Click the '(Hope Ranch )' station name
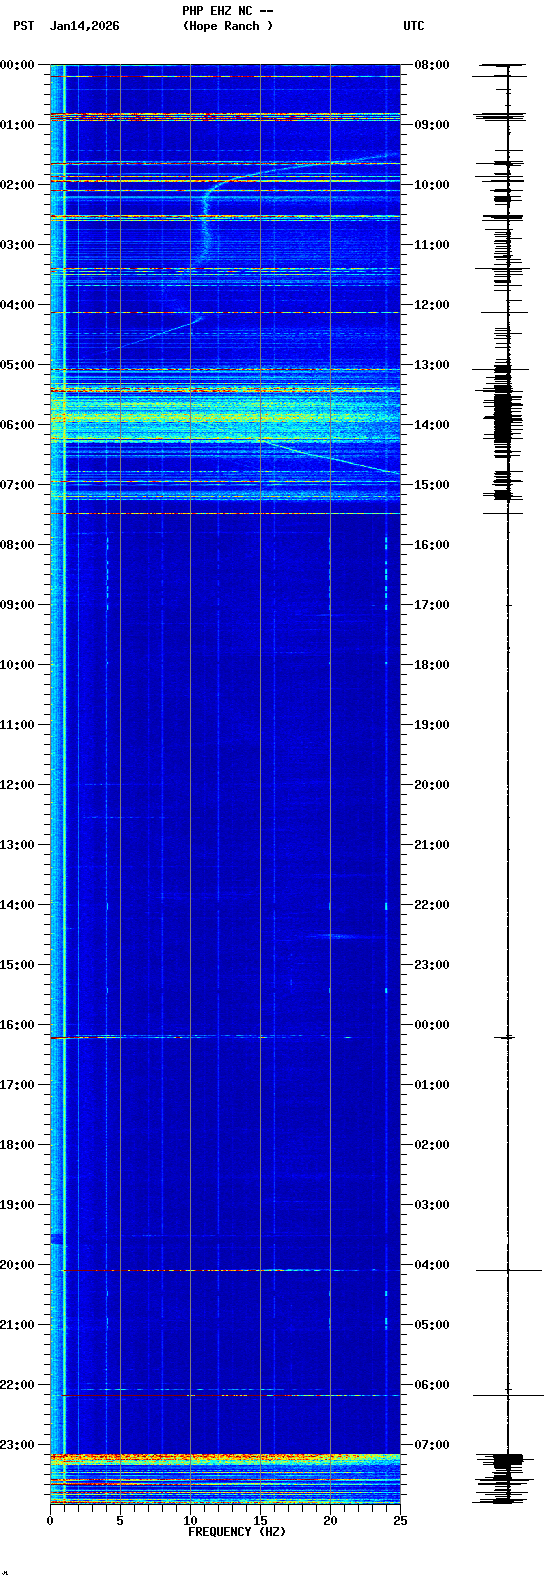 point(227,26)
